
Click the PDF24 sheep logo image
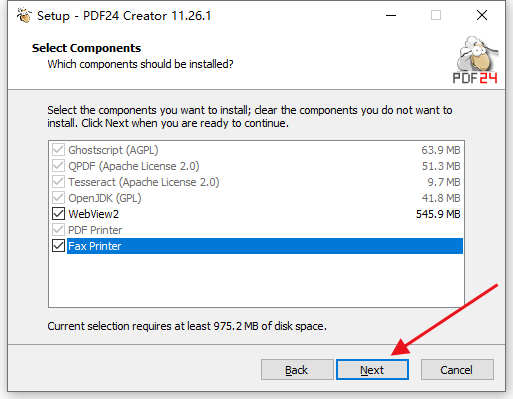[476, 59]
